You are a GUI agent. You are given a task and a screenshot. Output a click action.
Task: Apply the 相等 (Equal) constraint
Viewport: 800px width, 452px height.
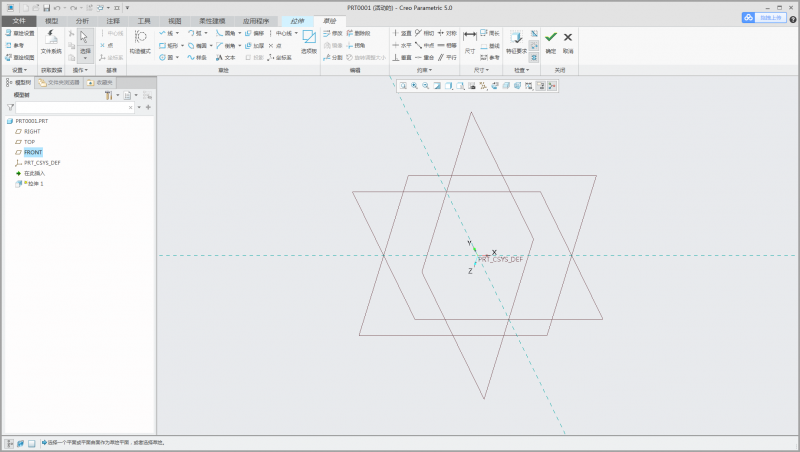[x=447, y=45]
